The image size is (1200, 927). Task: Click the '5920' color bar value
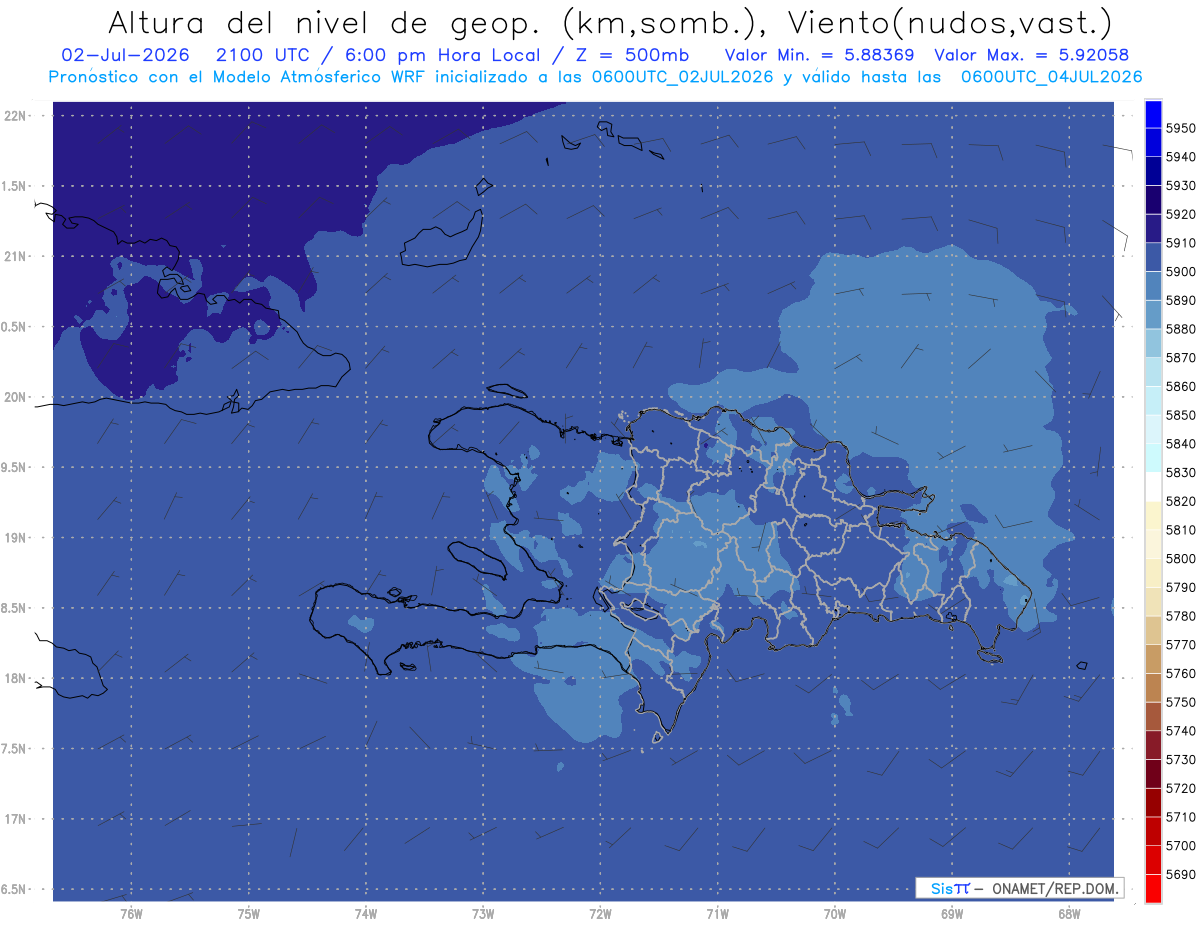click(1180, 214)
